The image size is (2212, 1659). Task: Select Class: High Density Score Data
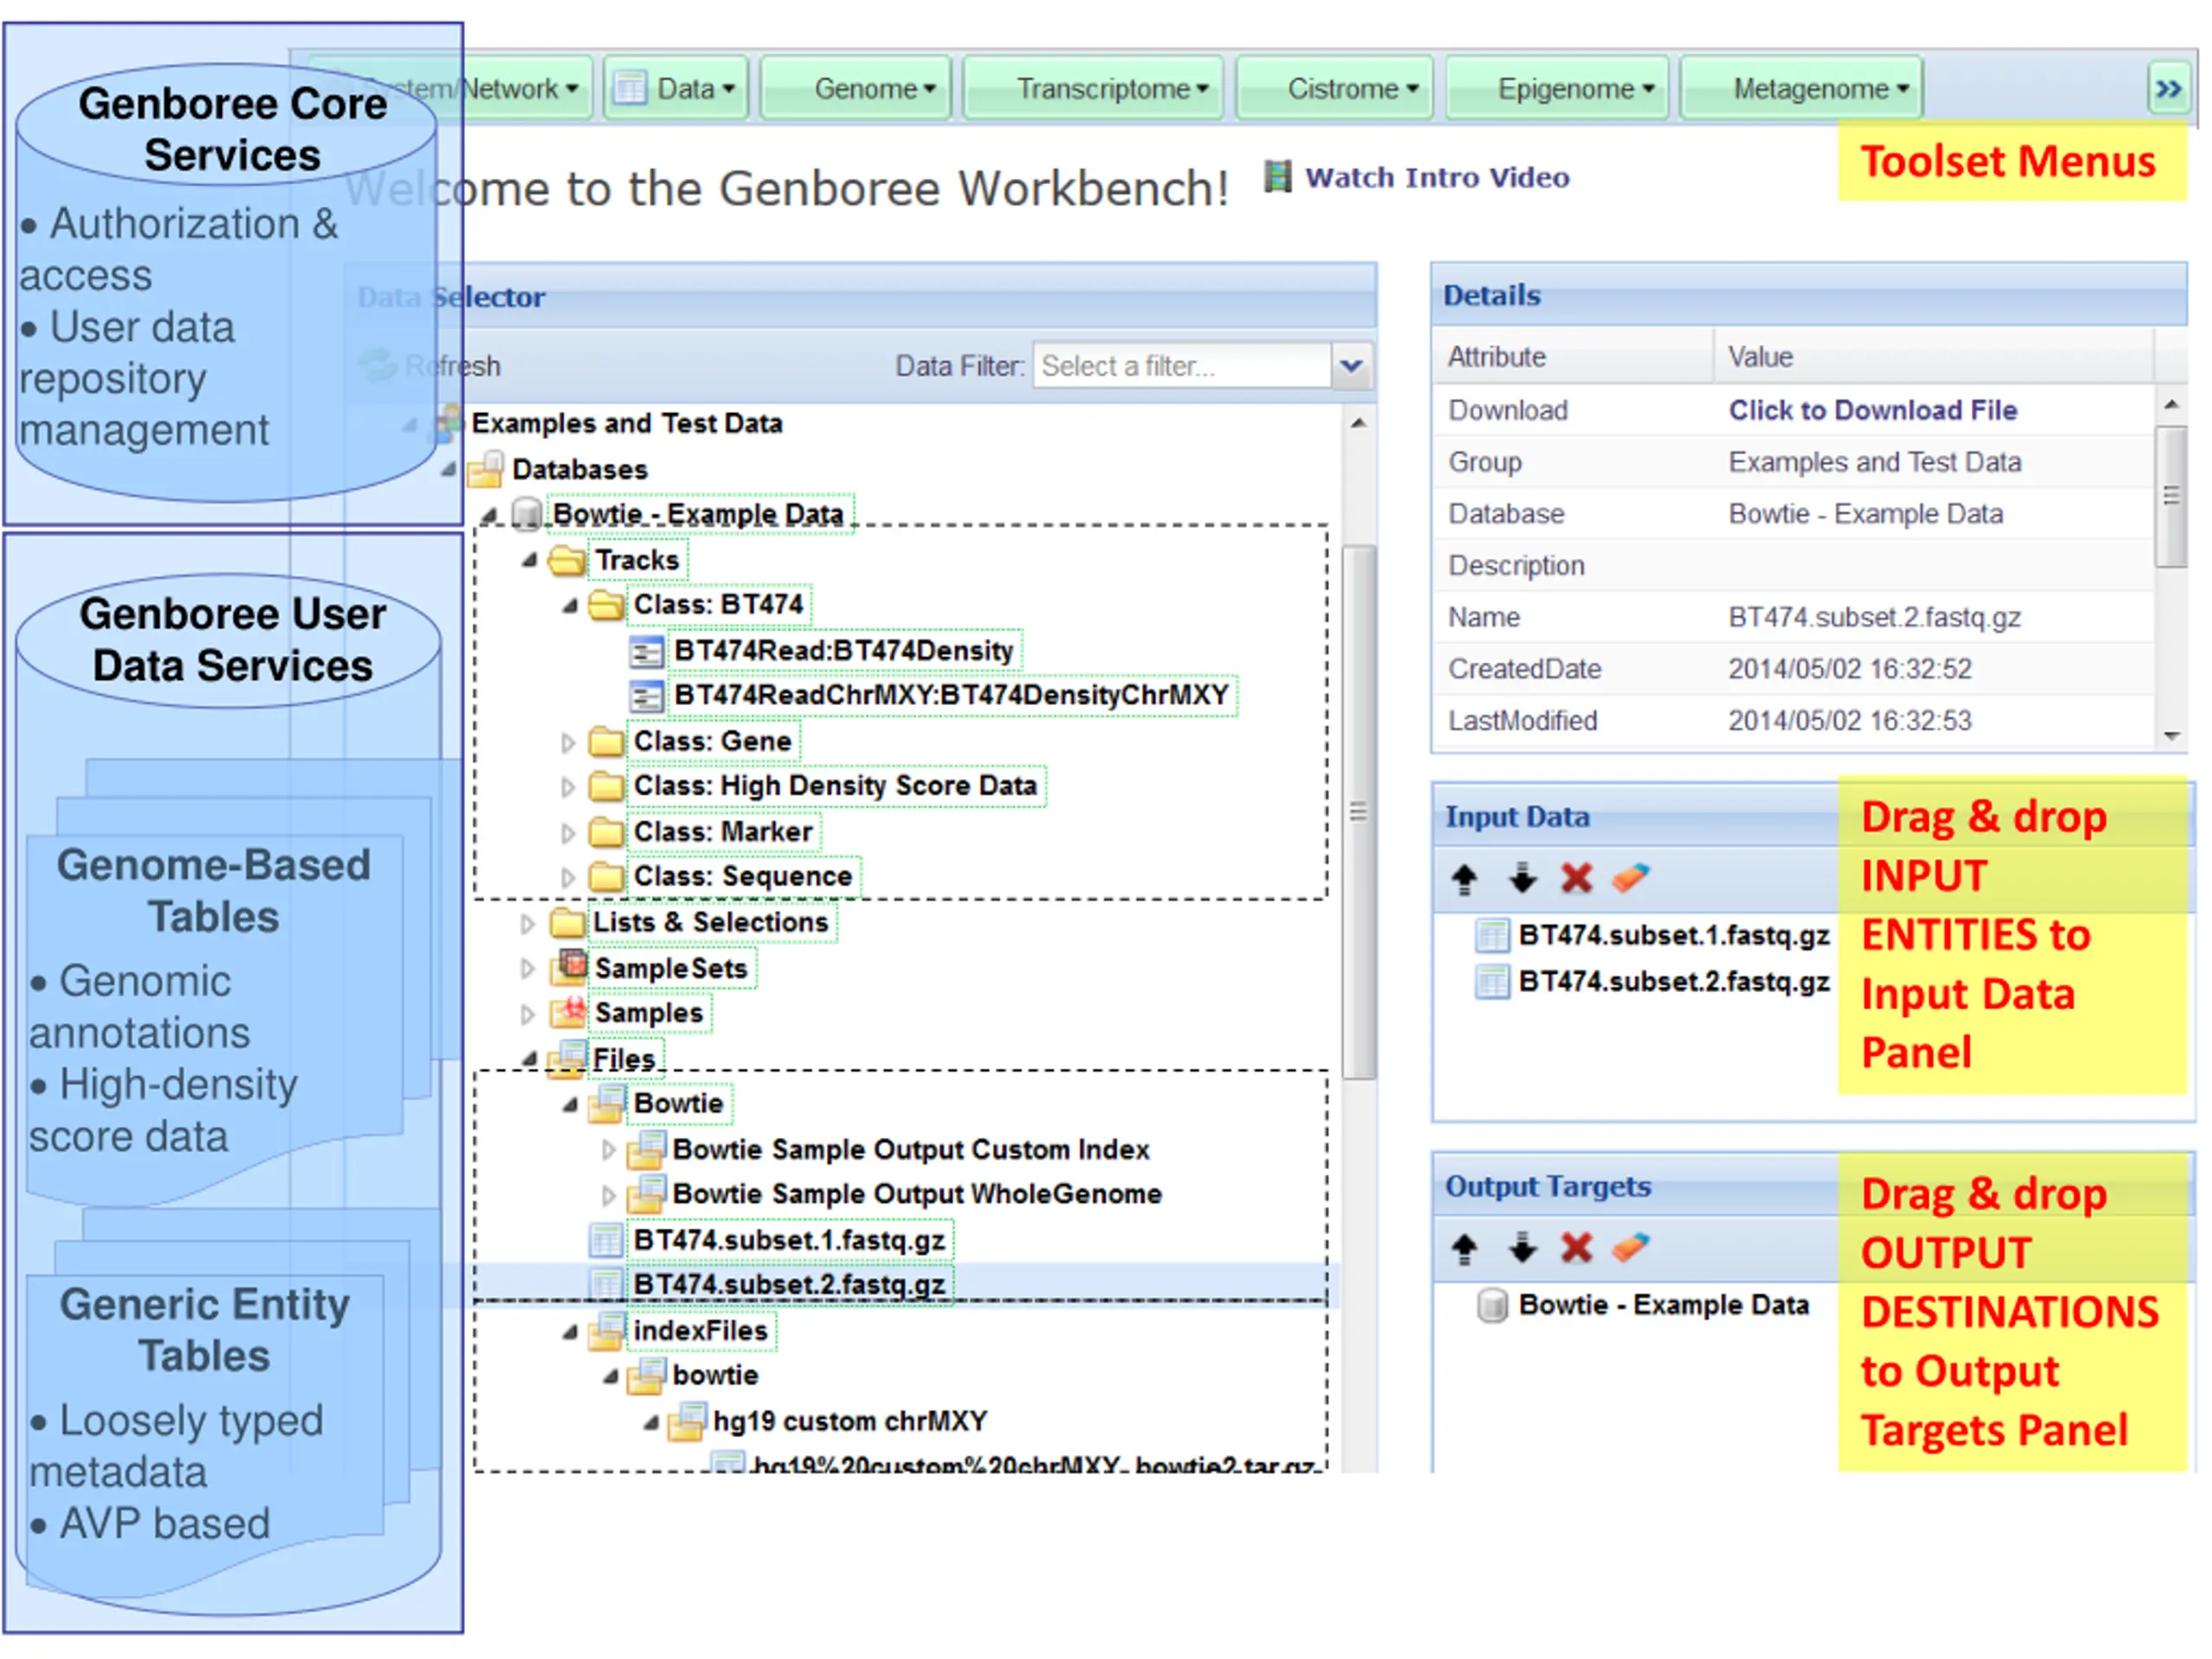835,786
